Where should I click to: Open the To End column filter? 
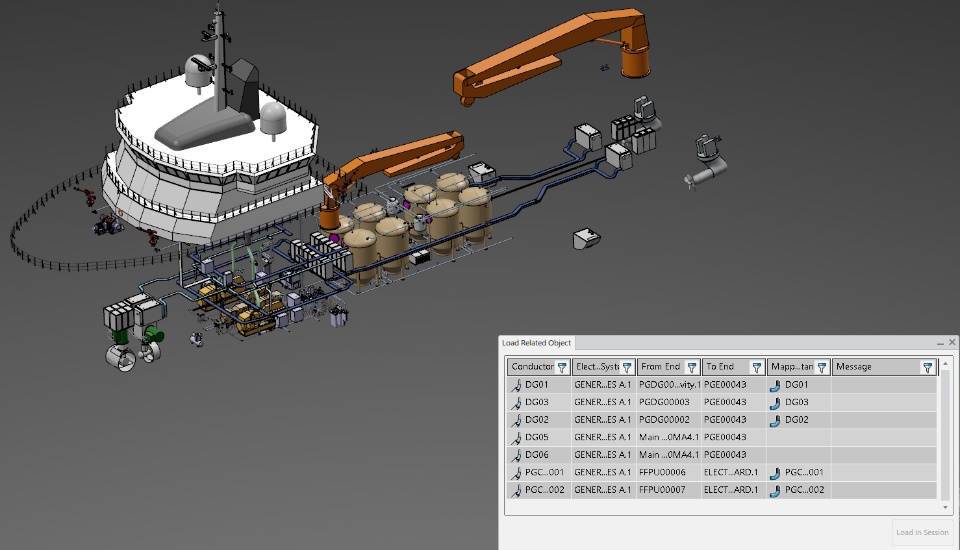click(x=757, y=367)
